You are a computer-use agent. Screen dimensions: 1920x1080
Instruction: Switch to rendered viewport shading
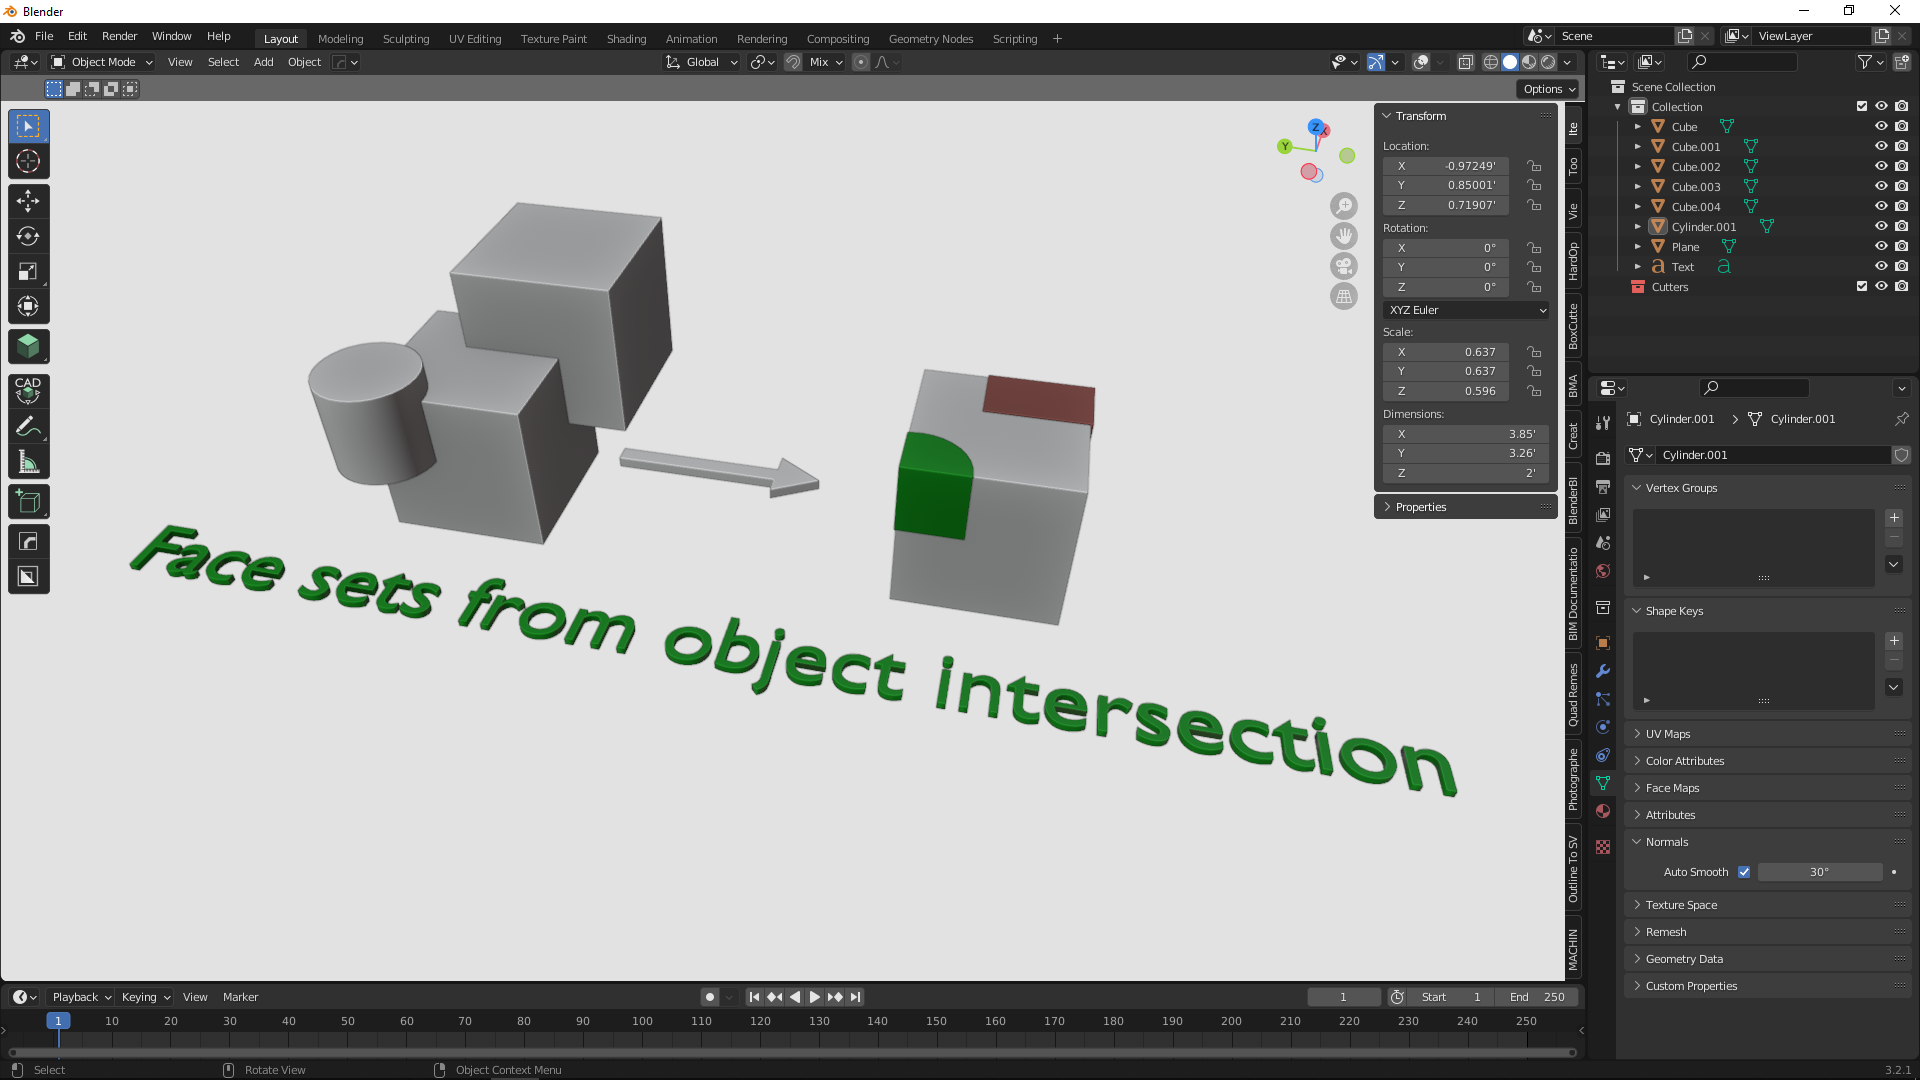(1548, 62)
